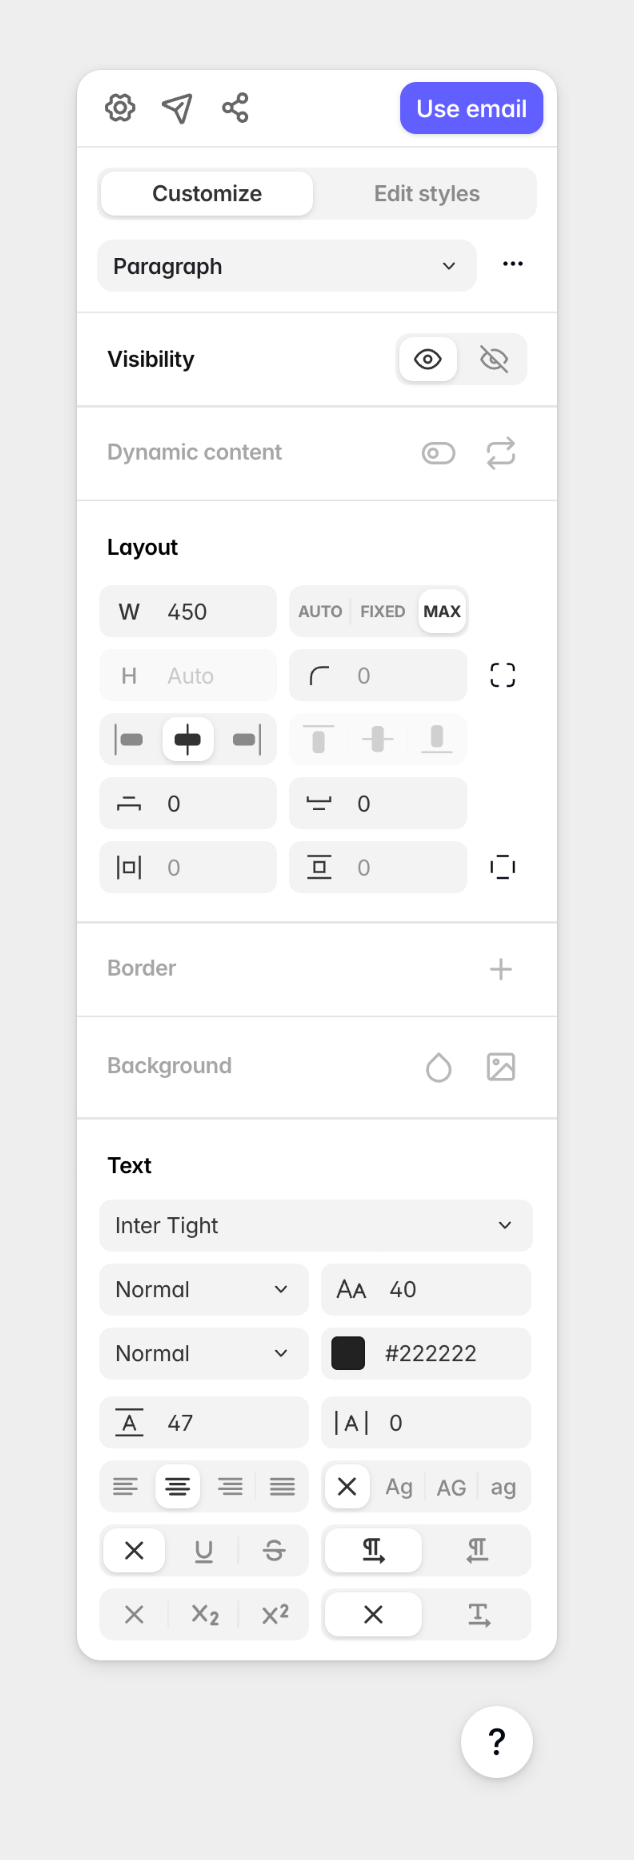Hide element with the crossed-eye toggle
This screenshot has width=634, height=1860.
click(496, 359)
